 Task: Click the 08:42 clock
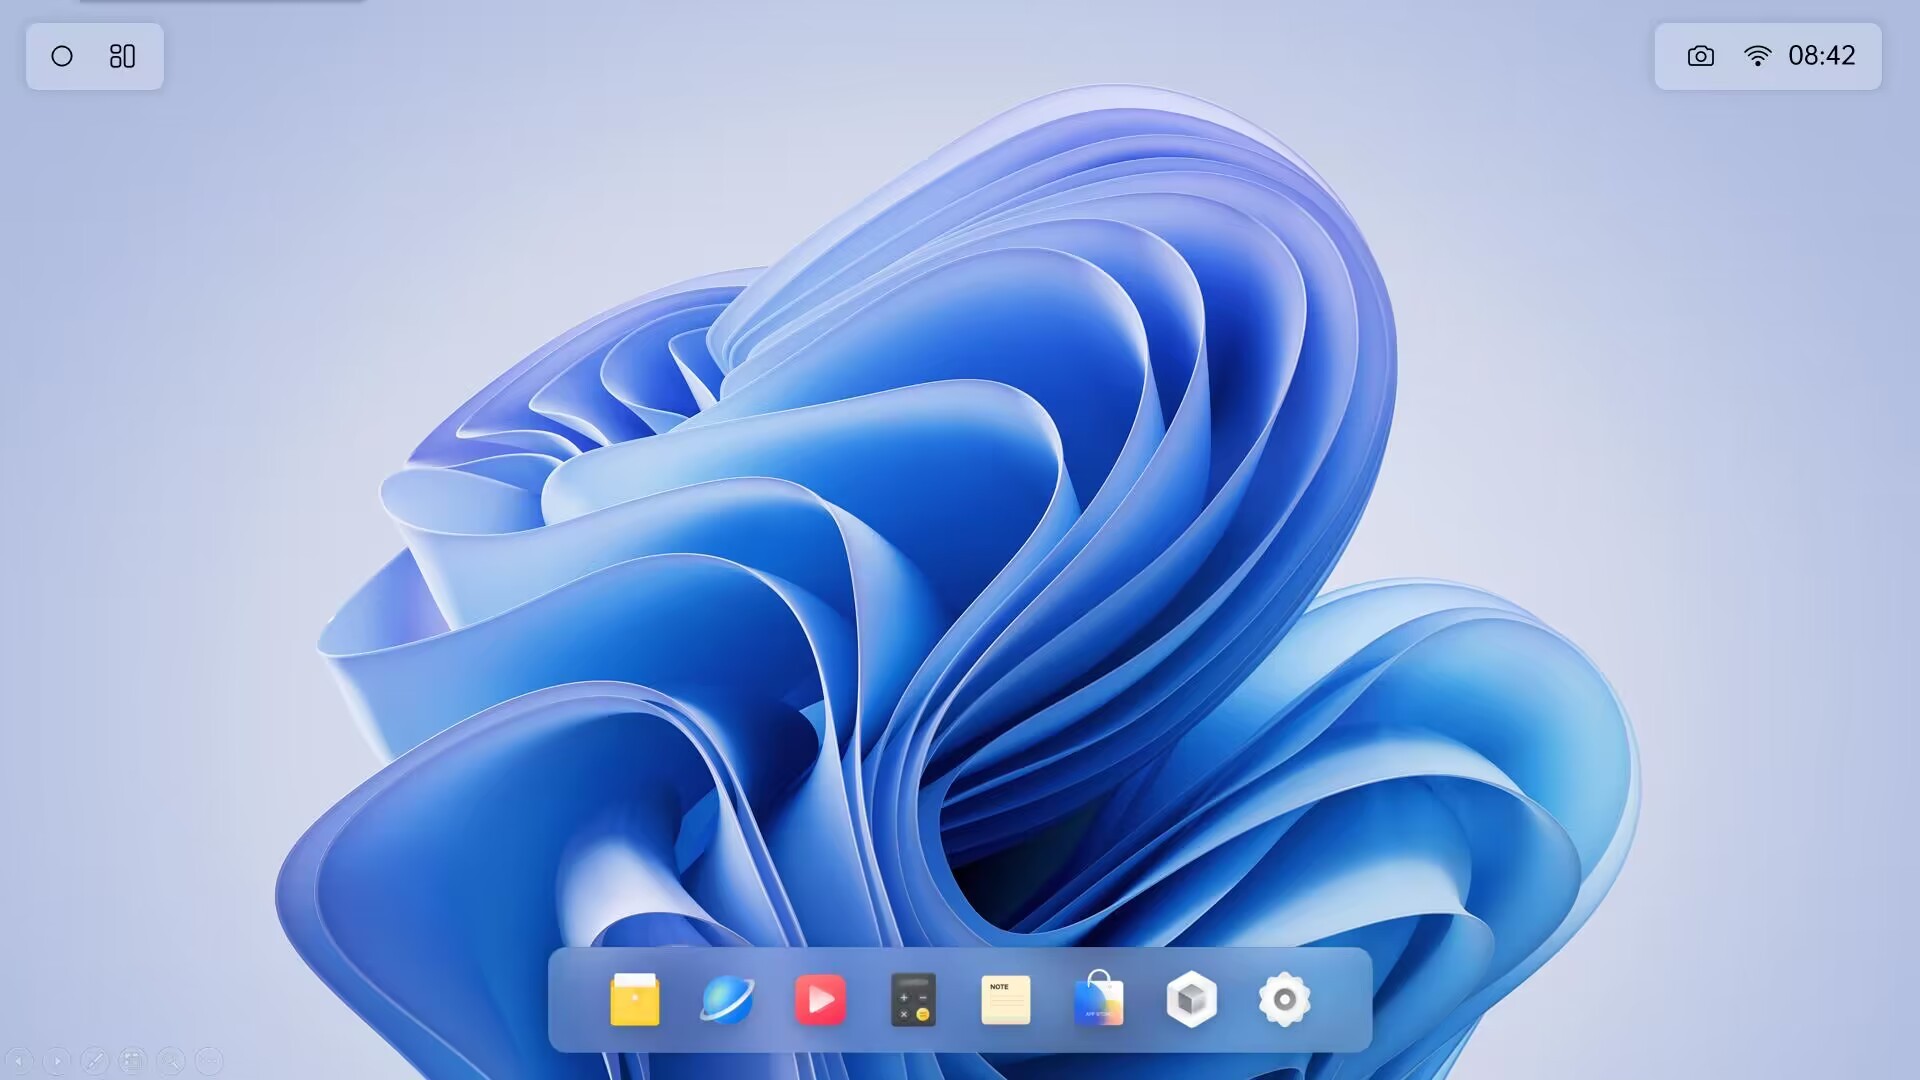click(1821, 56)
